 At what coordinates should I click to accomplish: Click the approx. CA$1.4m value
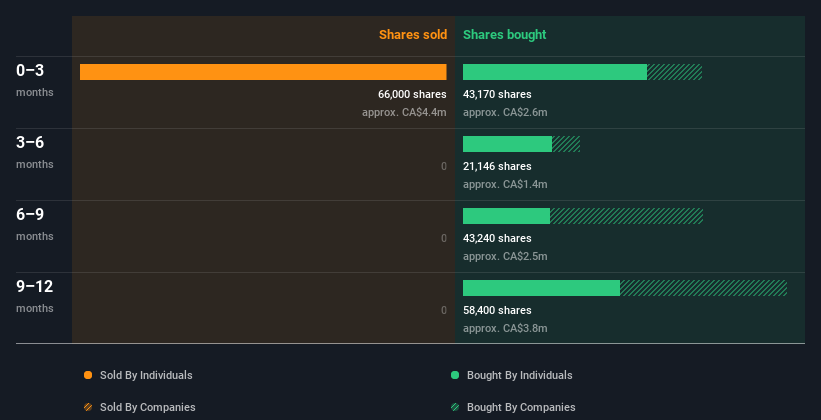pos(505,184)
